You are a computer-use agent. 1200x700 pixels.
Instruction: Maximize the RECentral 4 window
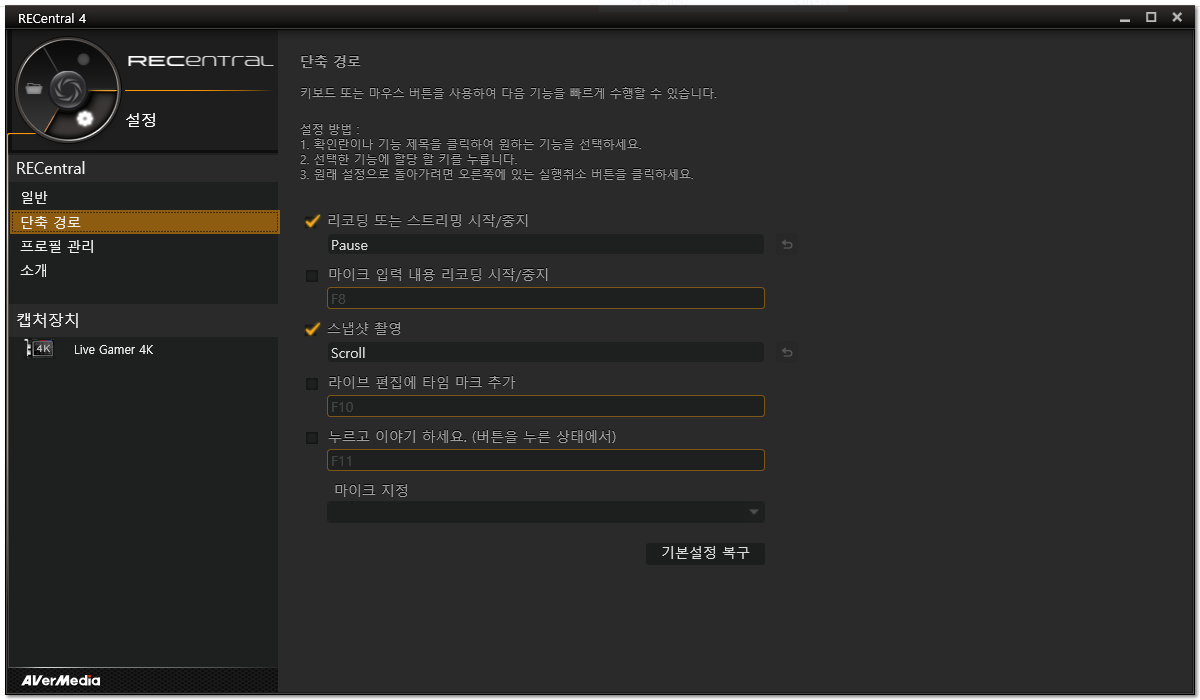[1151, 18]
